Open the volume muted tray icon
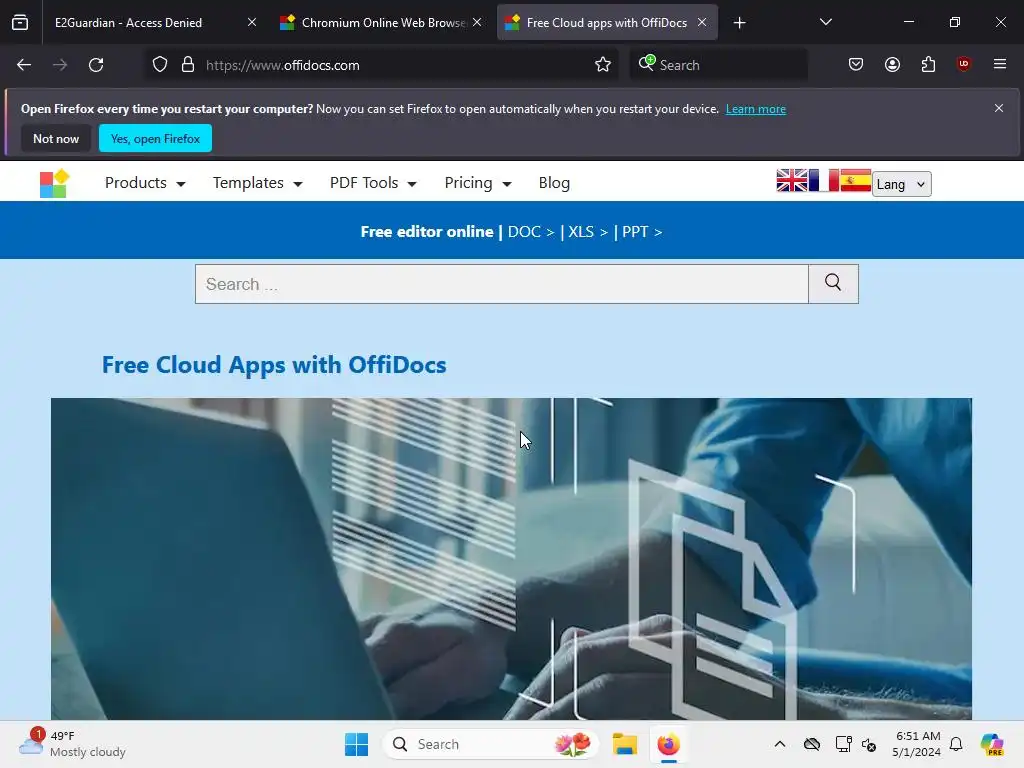This screenshot has width=1024, height=768. [x=869, y=744]
